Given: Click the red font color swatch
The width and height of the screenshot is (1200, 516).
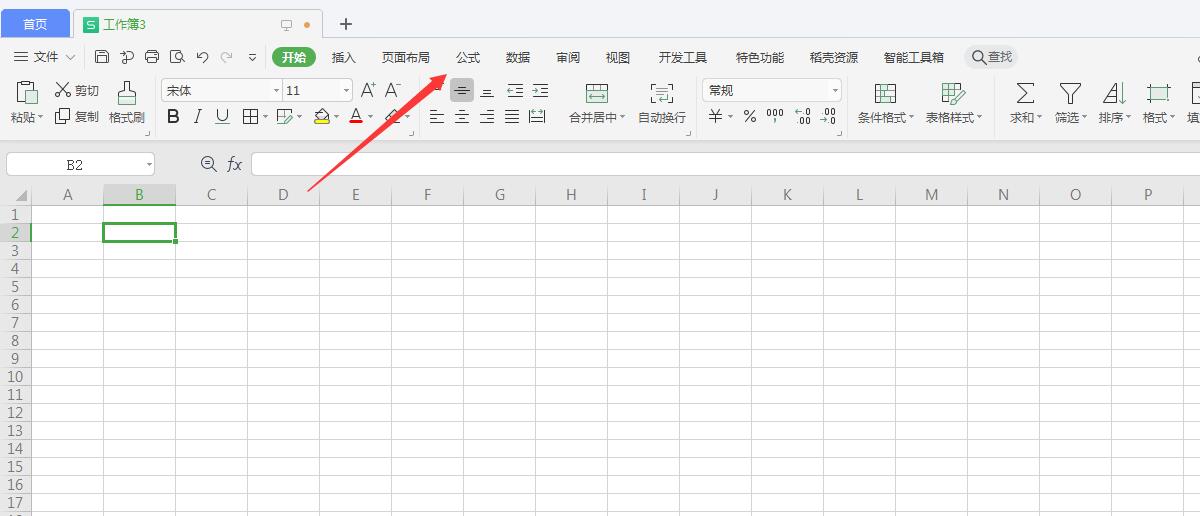Looking at the screenshot, I should [356, 117].
